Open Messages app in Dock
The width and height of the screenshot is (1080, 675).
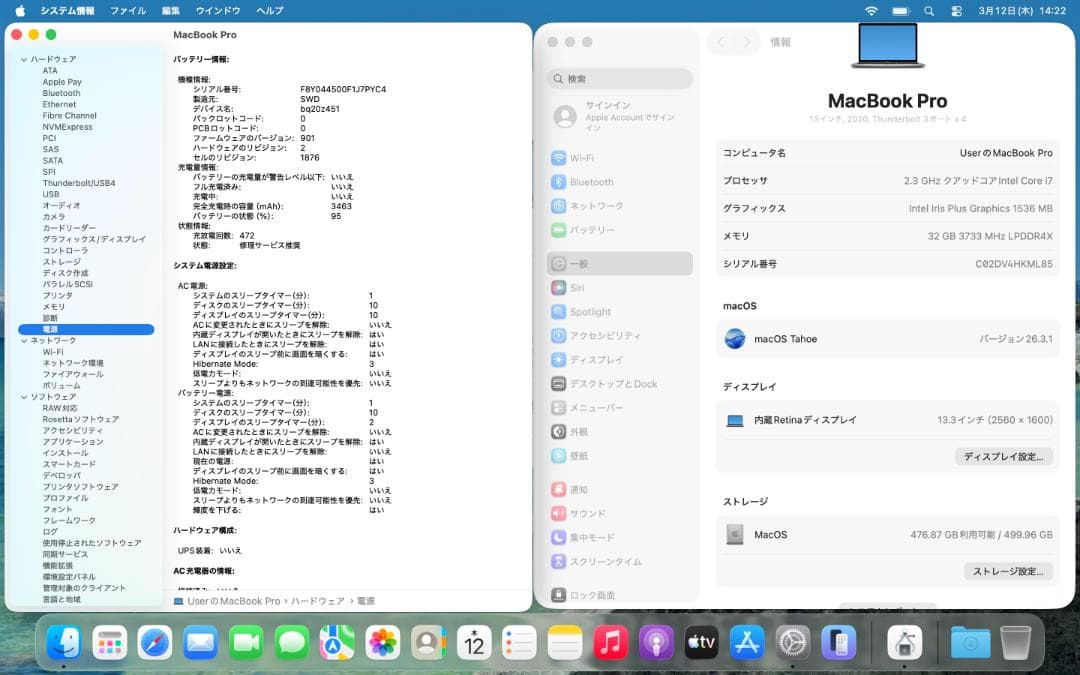tap(292, 643)
